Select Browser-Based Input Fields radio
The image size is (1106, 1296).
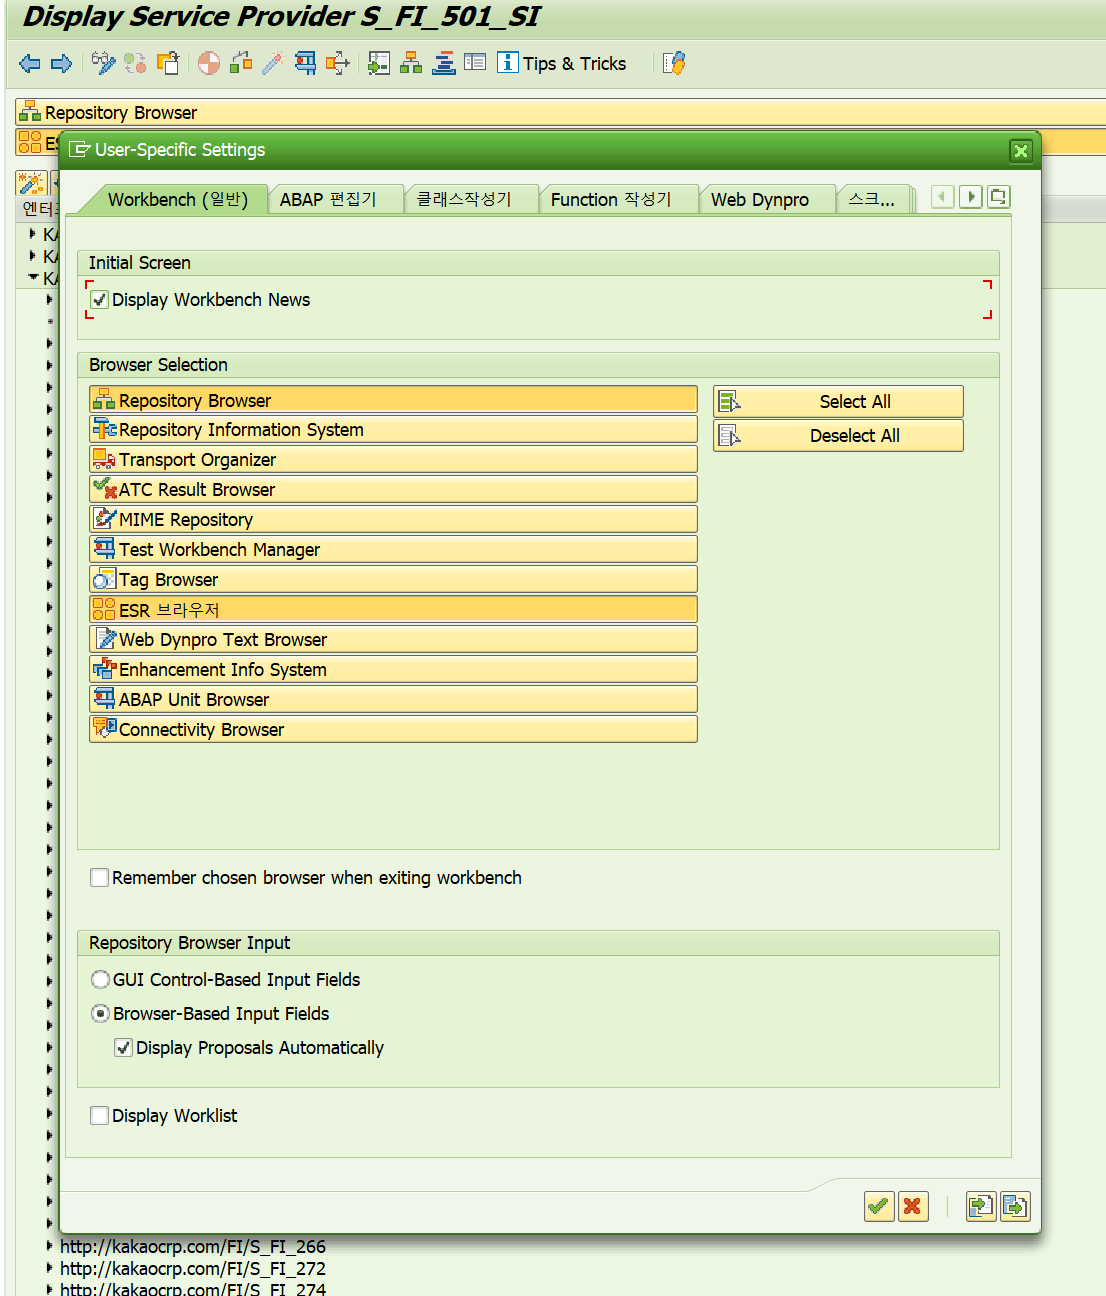click(x=100, y=1014)
